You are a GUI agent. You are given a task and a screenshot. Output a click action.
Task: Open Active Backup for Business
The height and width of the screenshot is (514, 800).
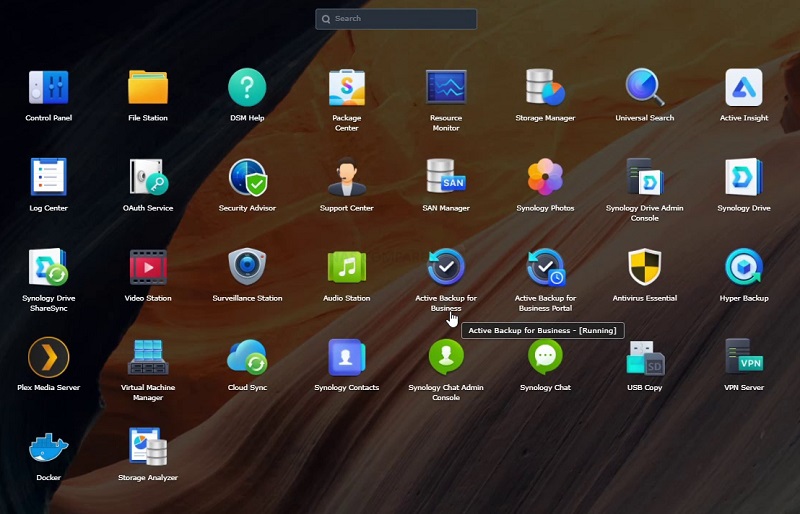point(446,268)
